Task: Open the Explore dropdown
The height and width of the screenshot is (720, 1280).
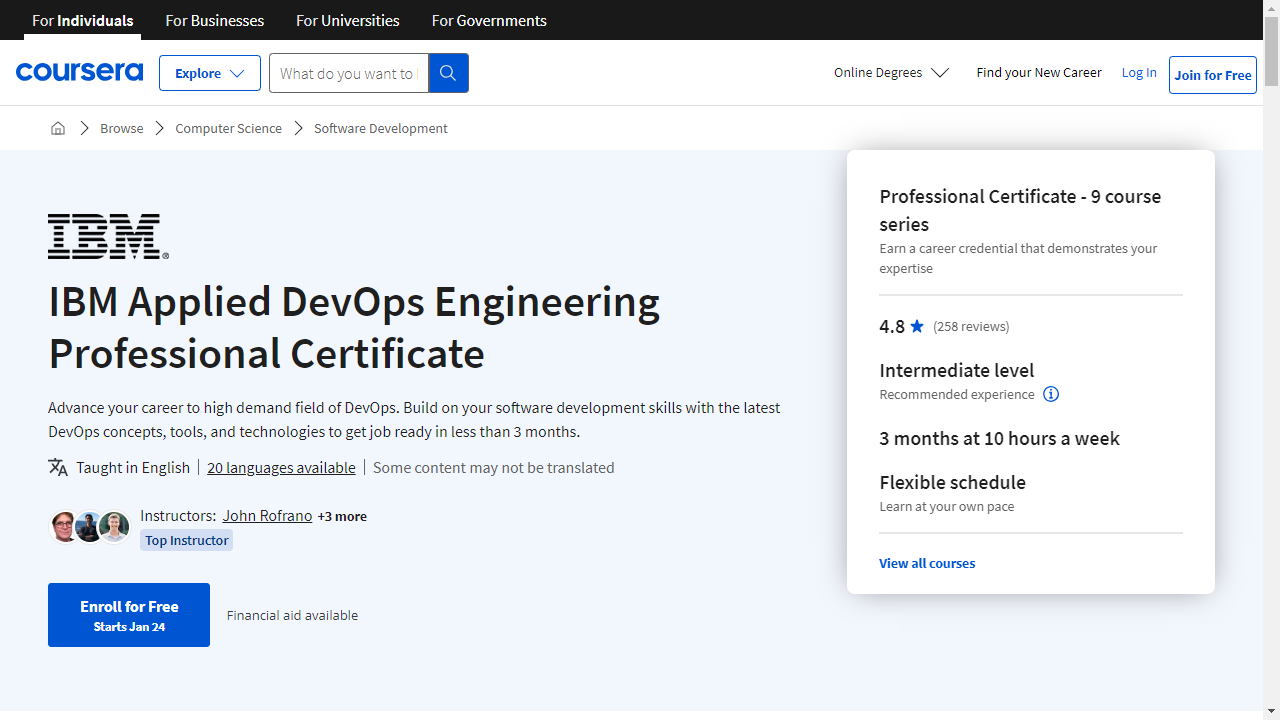Action: pyautogui.click(x=210, y=73)
